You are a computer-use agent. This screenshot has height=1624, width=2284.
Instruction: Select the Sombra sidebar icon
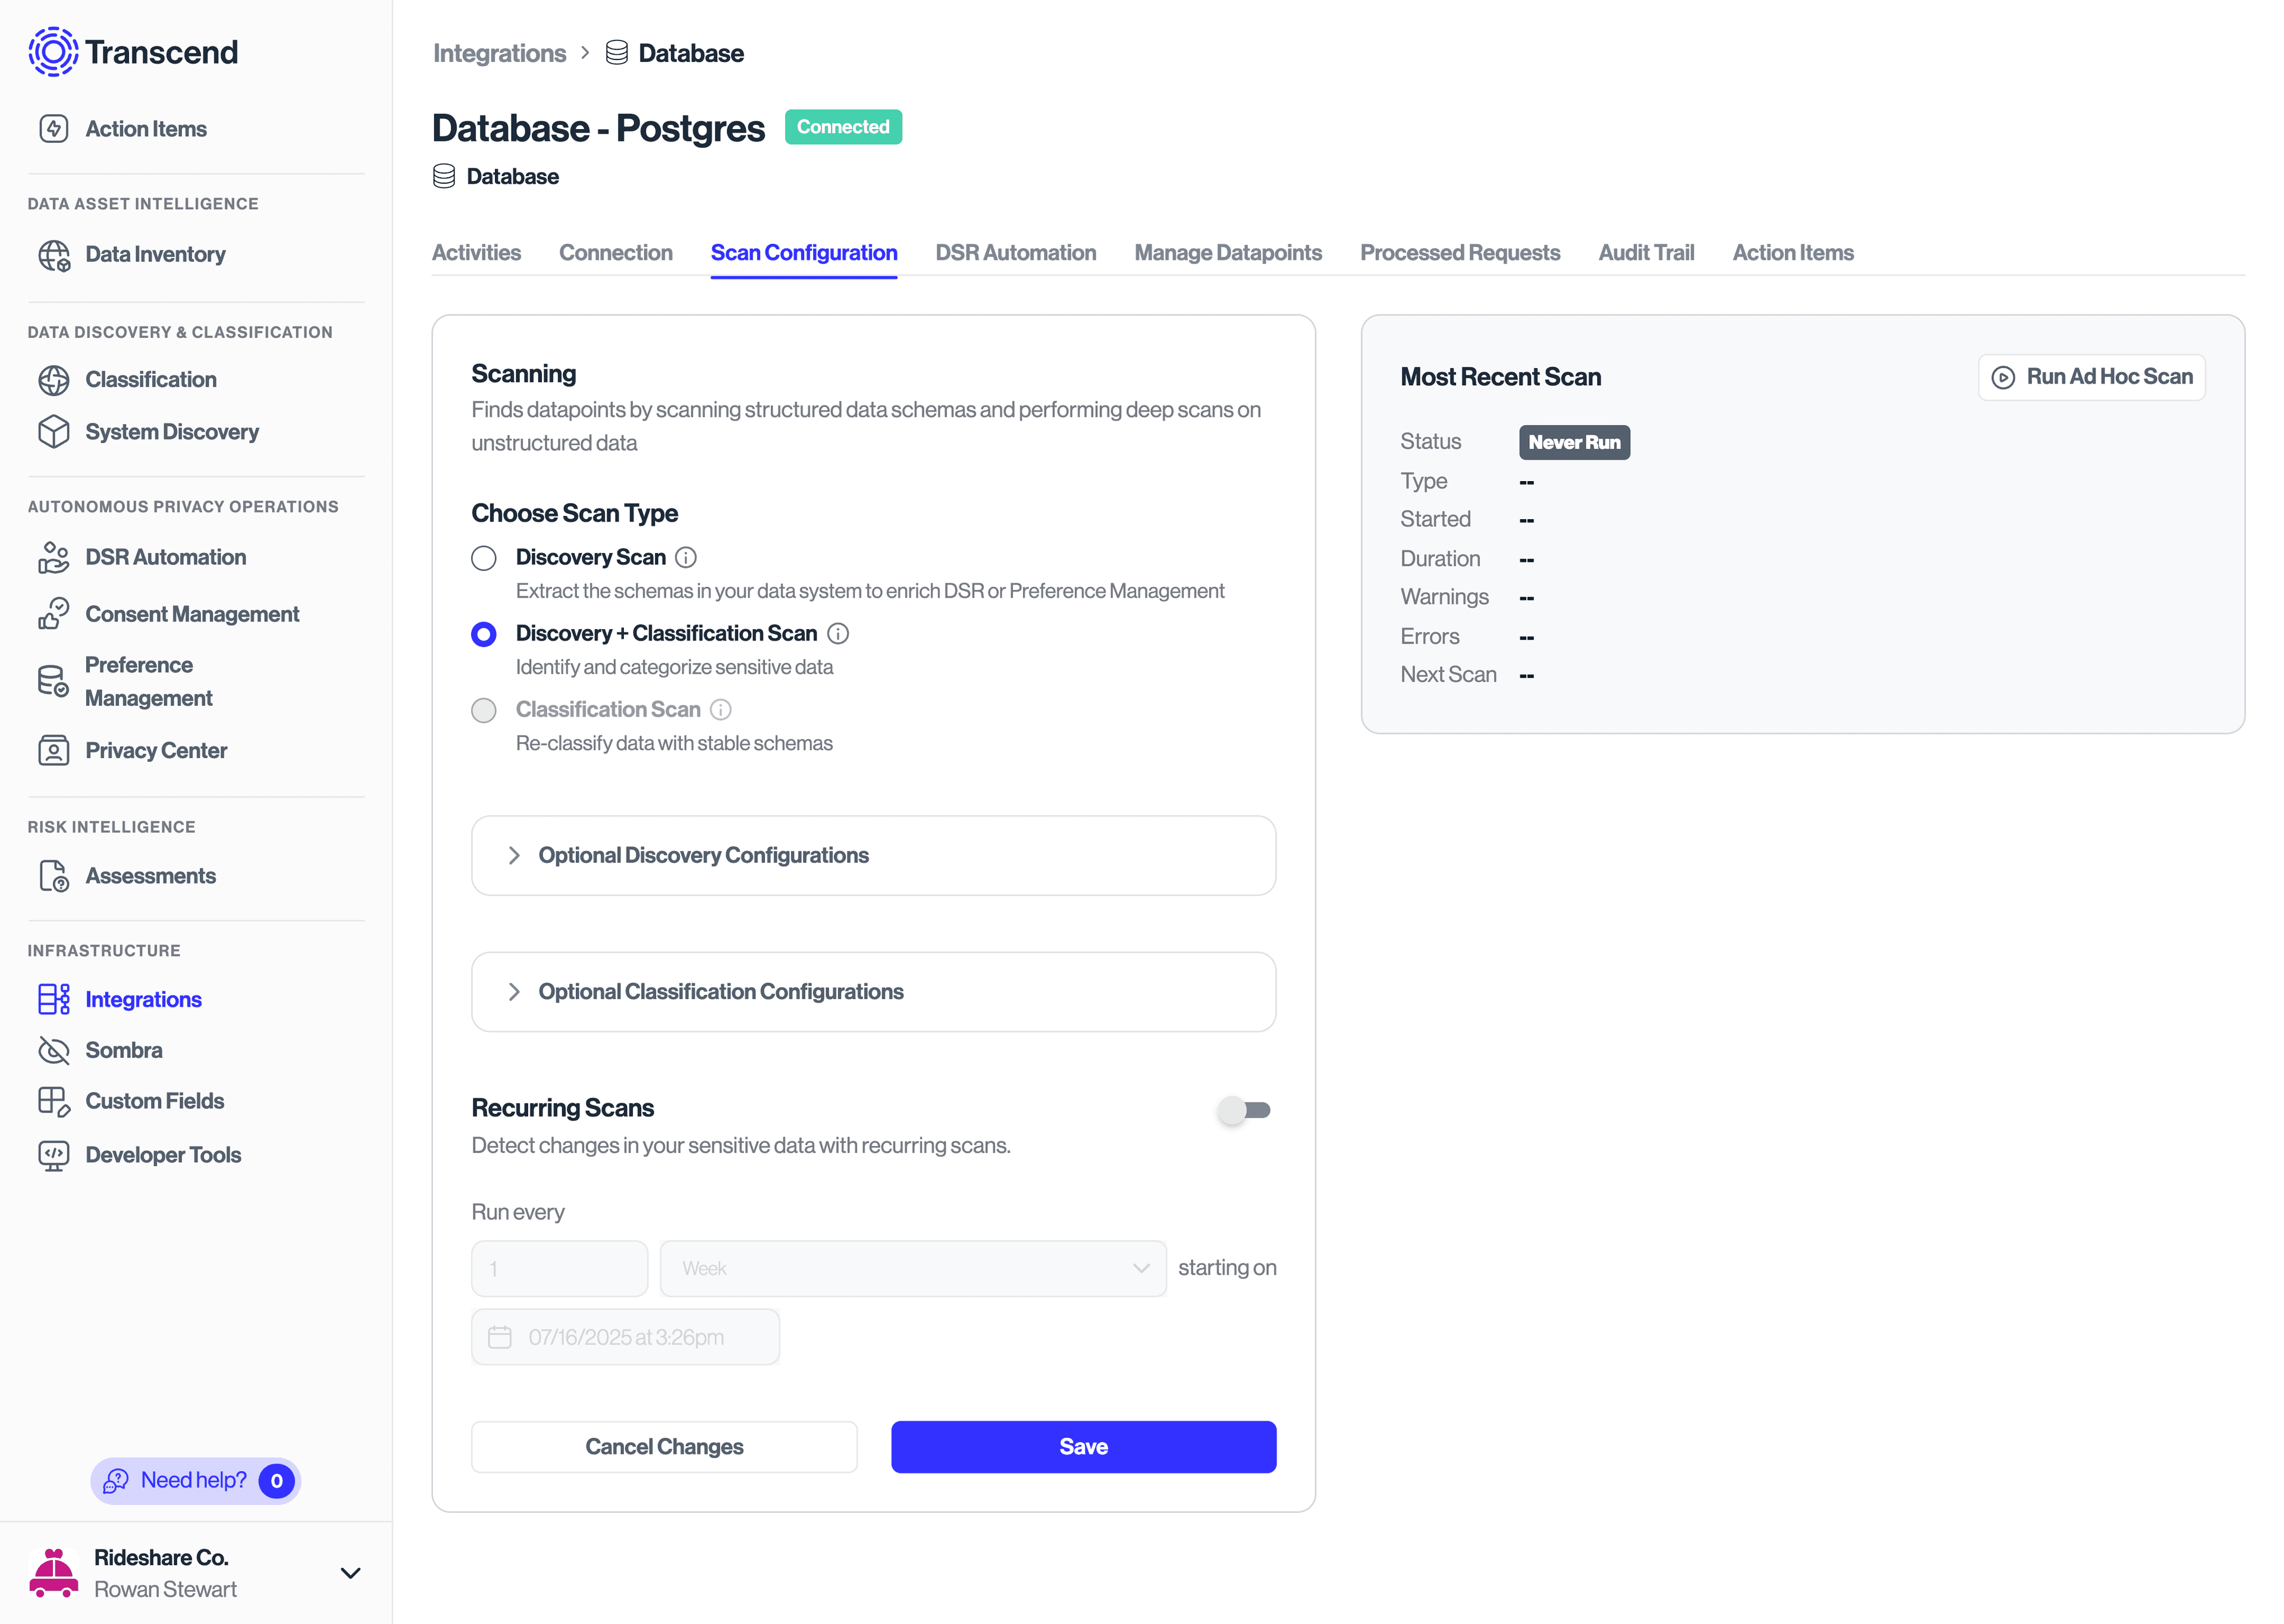(x=55, y=1050)
